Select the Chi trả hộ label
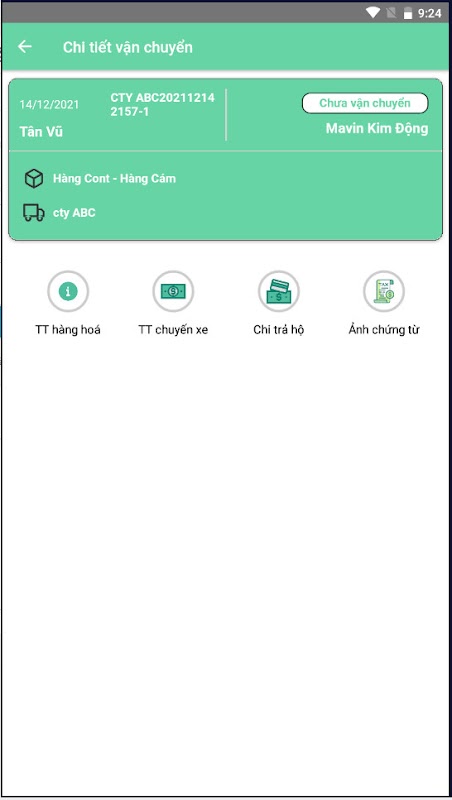The width and height of the screenshot is (452, 800). (x=279, y=330)
